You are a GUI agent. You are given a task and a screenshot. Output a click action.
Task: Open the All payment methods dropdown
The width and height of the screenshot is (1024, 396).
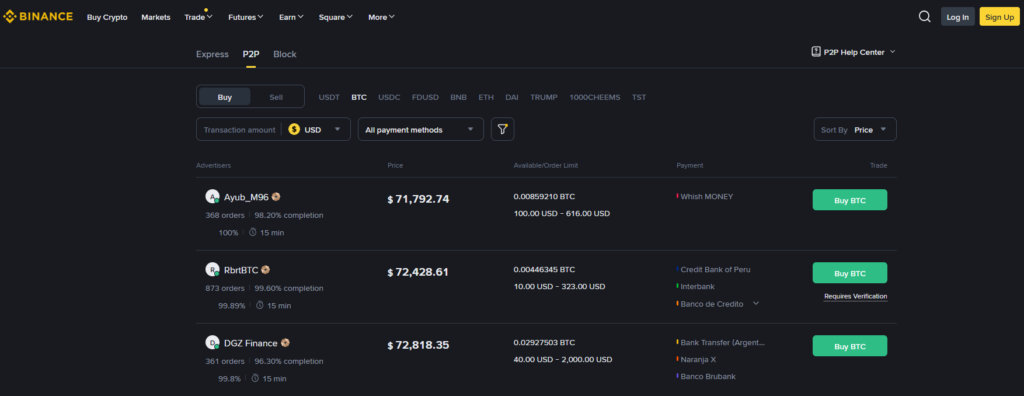coord(421,129)
